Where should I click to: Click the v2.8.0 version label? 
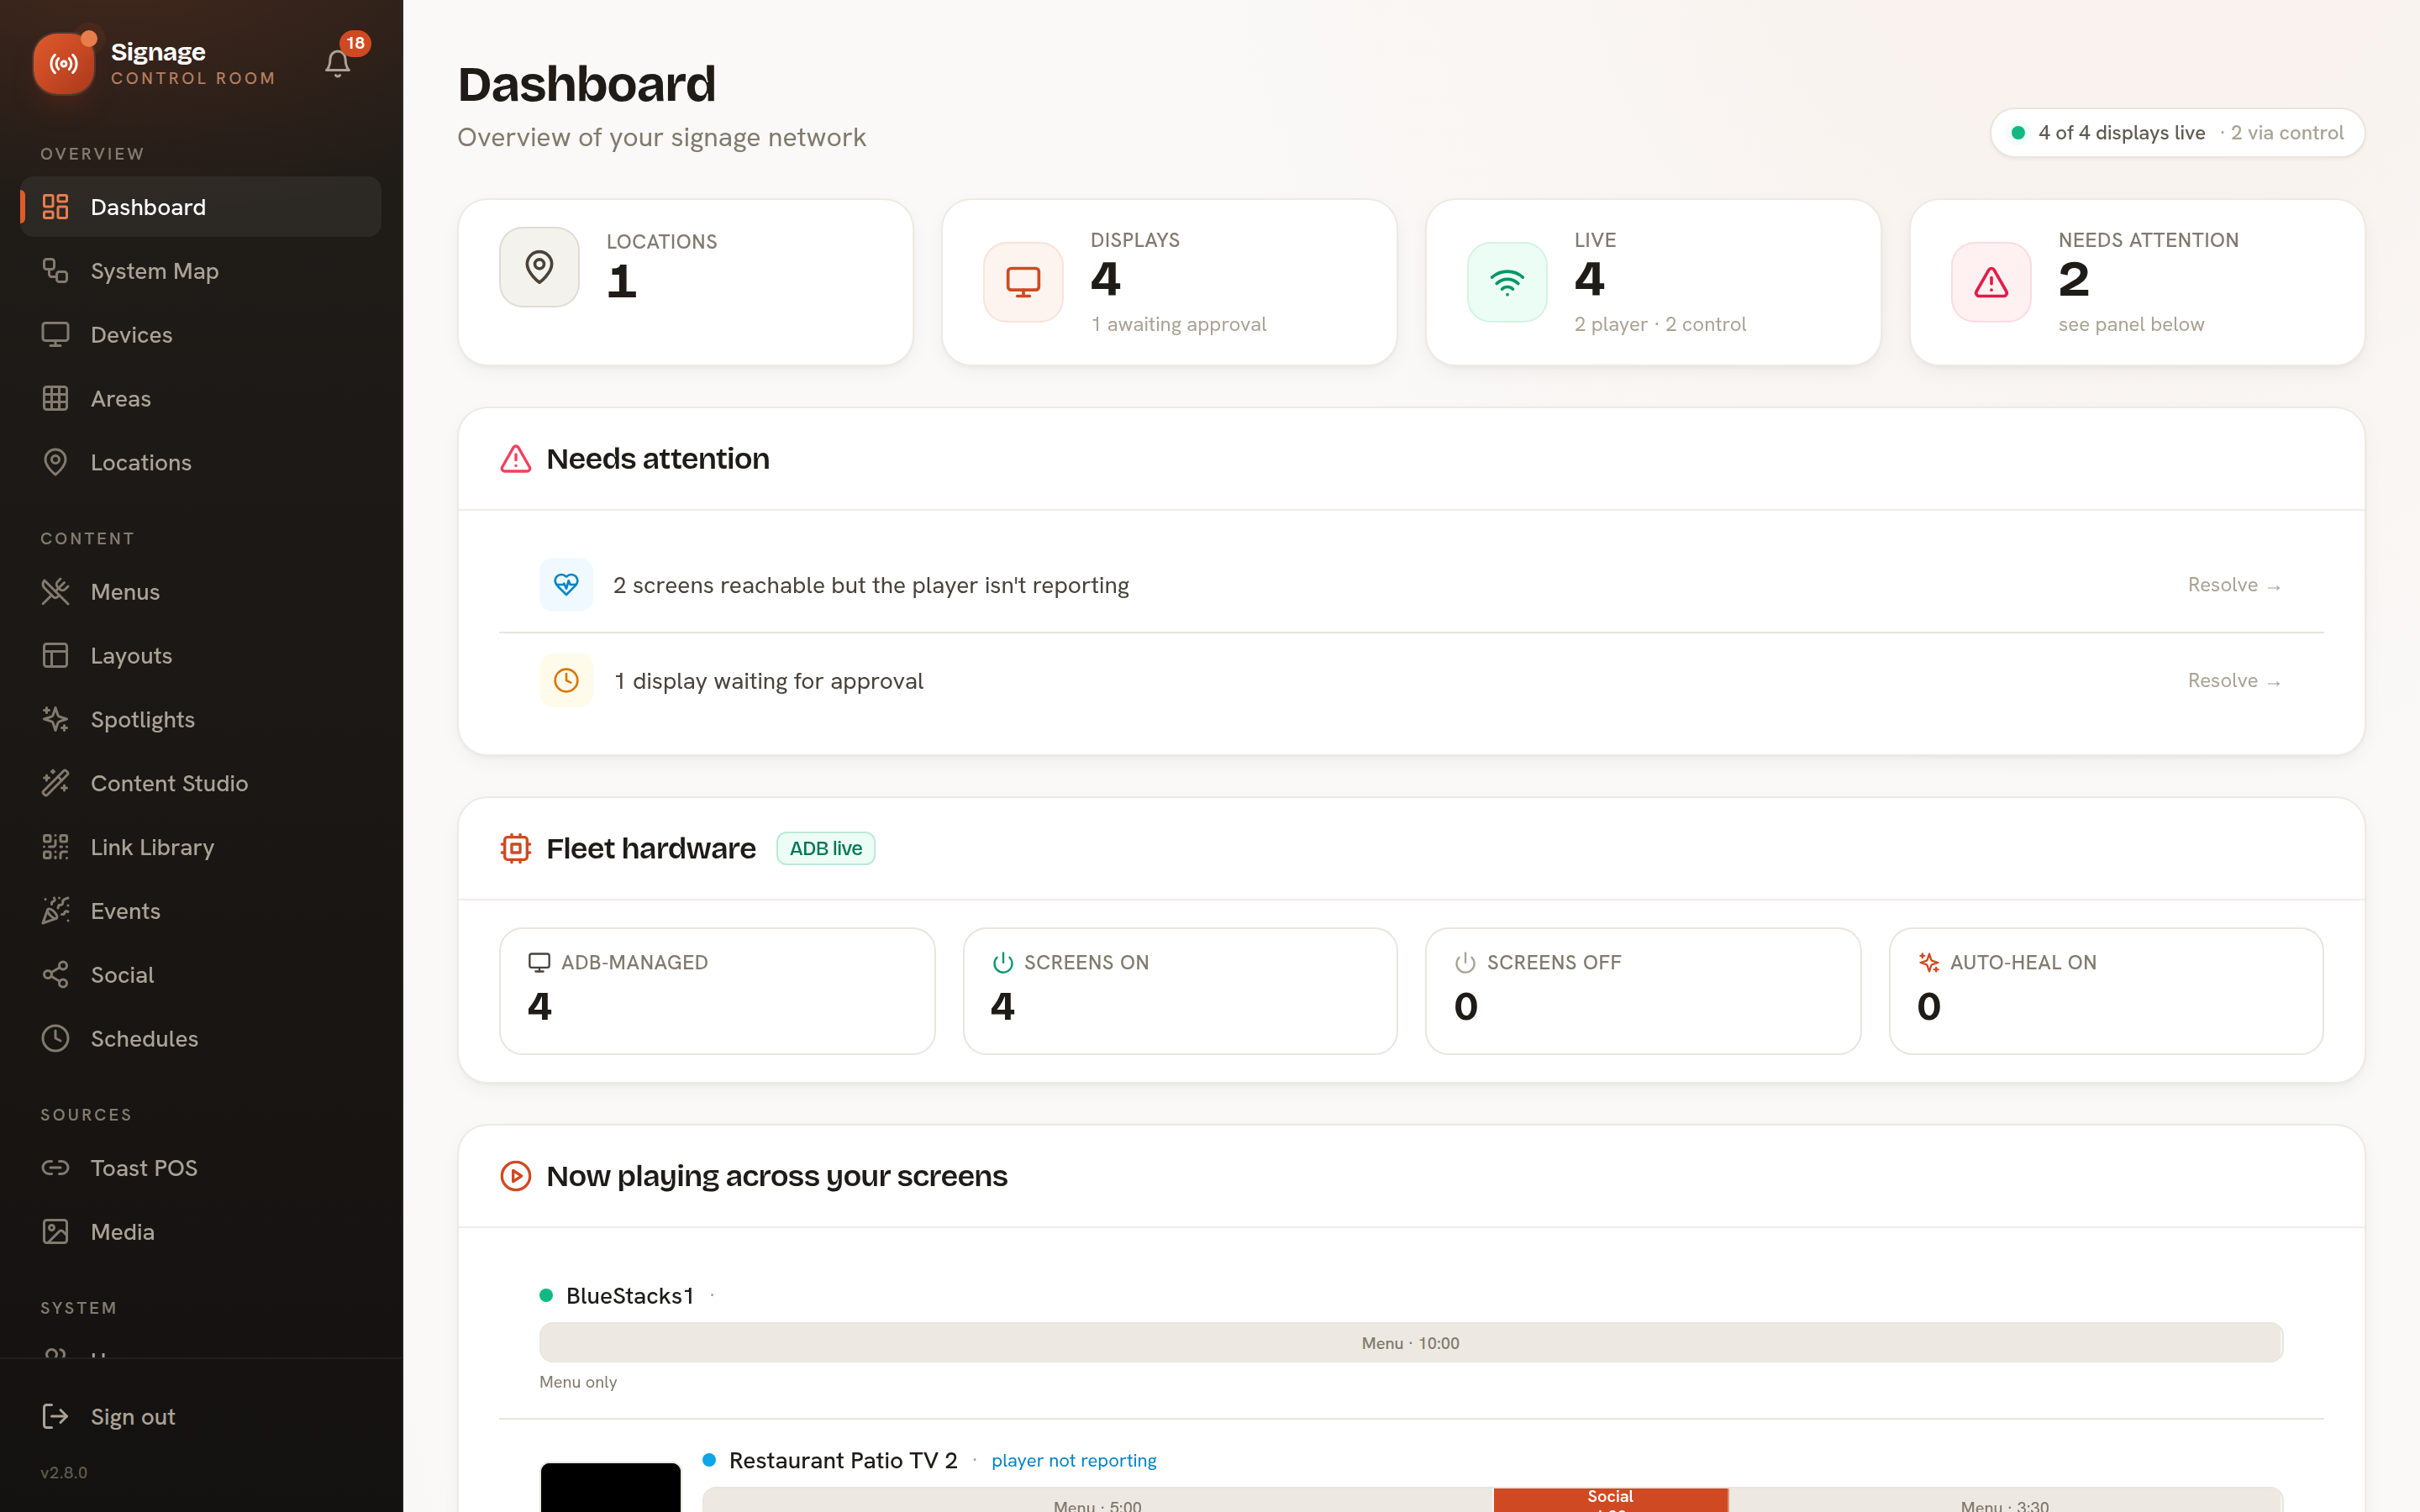coord(64,1472)
